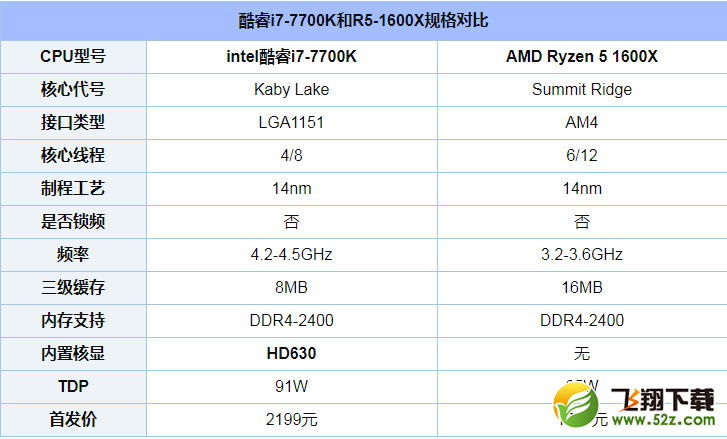Click the 否 cell in AMD column
Screen dimensions: 727x439
tap(582, 222)
